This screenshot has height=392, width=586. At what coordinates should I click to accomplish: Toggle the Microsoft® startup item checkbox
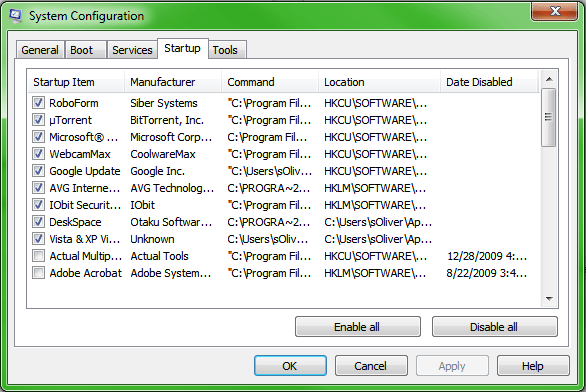click(38, 137)
